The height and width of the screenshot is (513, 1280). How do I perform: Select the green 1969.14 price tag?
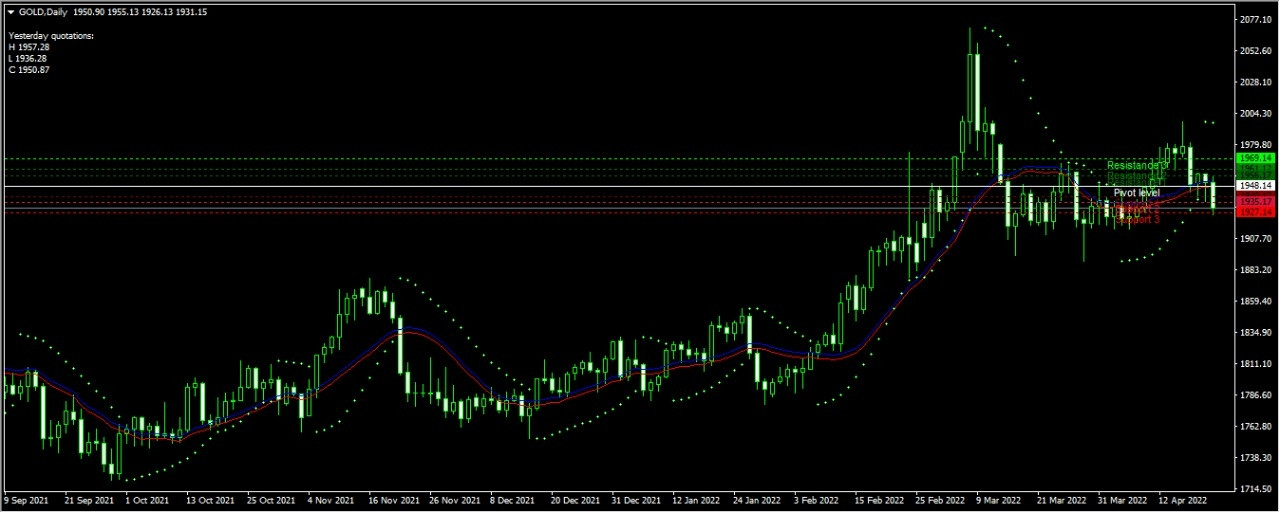pos(1254,159)
